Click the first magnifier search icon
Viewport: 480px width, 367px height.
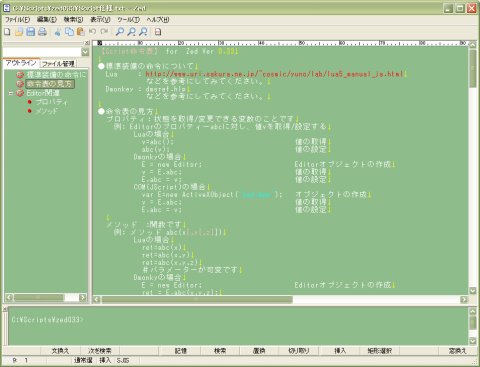pyautogui.click(x=119, y=32)
